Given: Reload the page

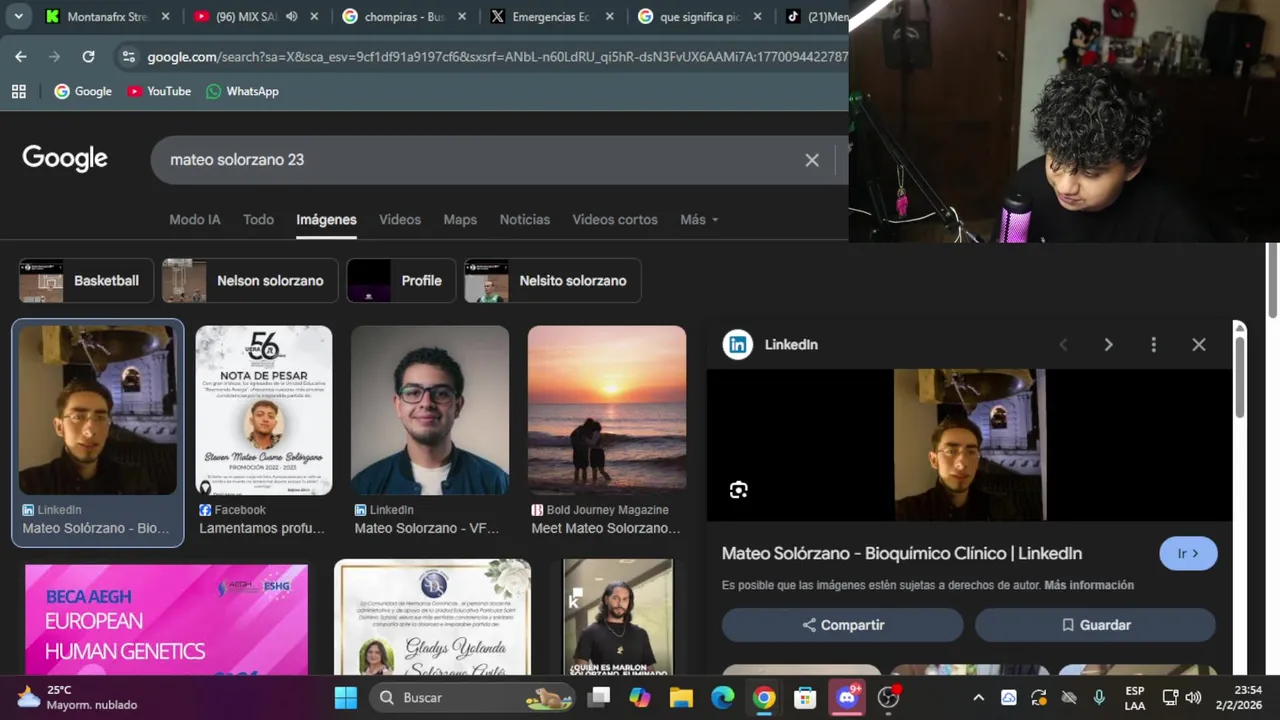Looking at the screenshot, I should 88,57.
